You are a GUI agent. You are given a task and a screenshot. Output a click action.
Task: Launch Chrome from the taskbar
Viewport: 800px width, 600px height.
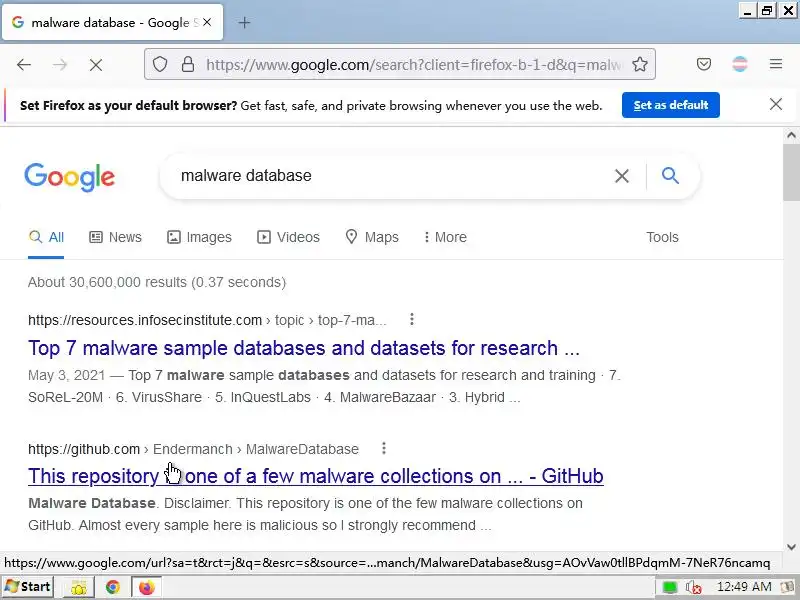[113, 587]
